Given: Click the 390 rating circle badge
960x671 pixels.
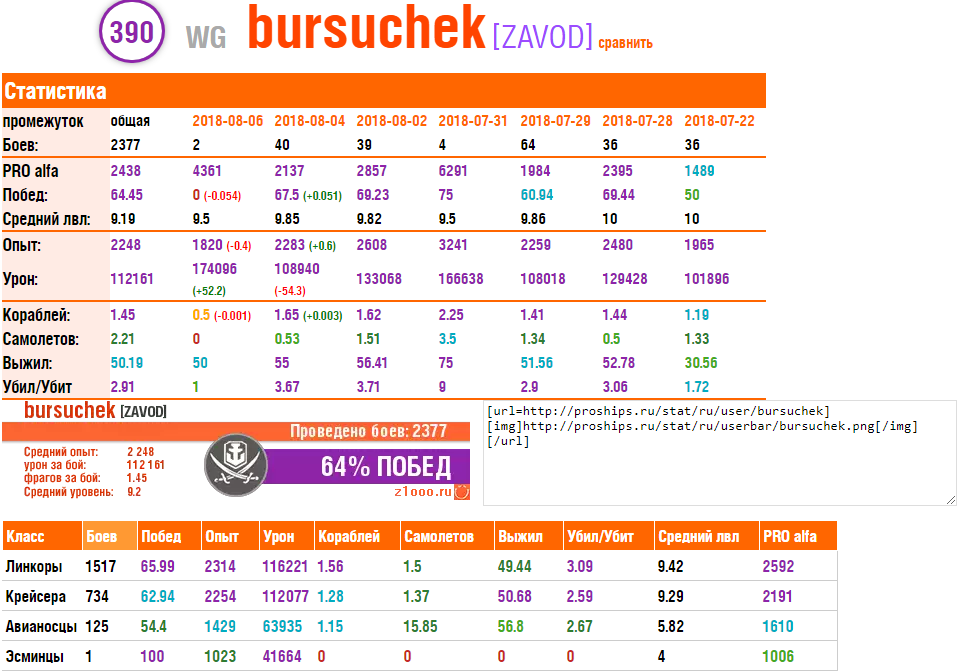Looking at the screenshot, I should tap(132, 31).
